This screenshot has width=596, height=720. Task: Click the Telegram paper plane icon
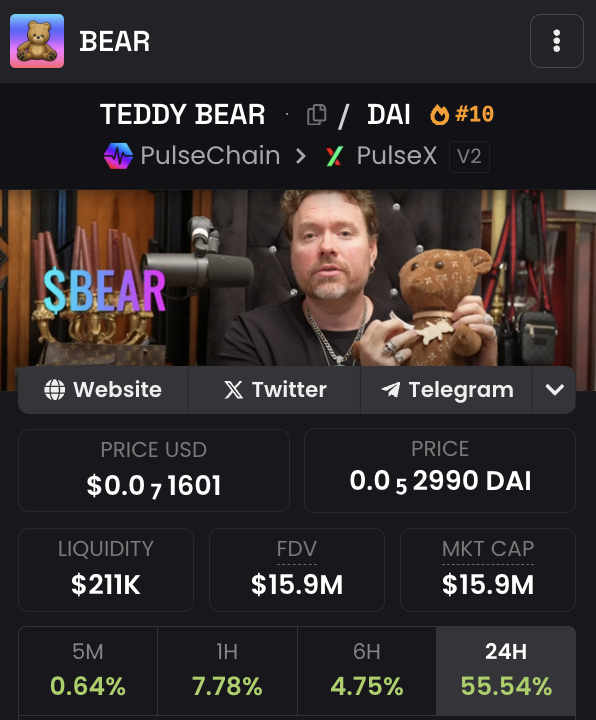[391, 390]
